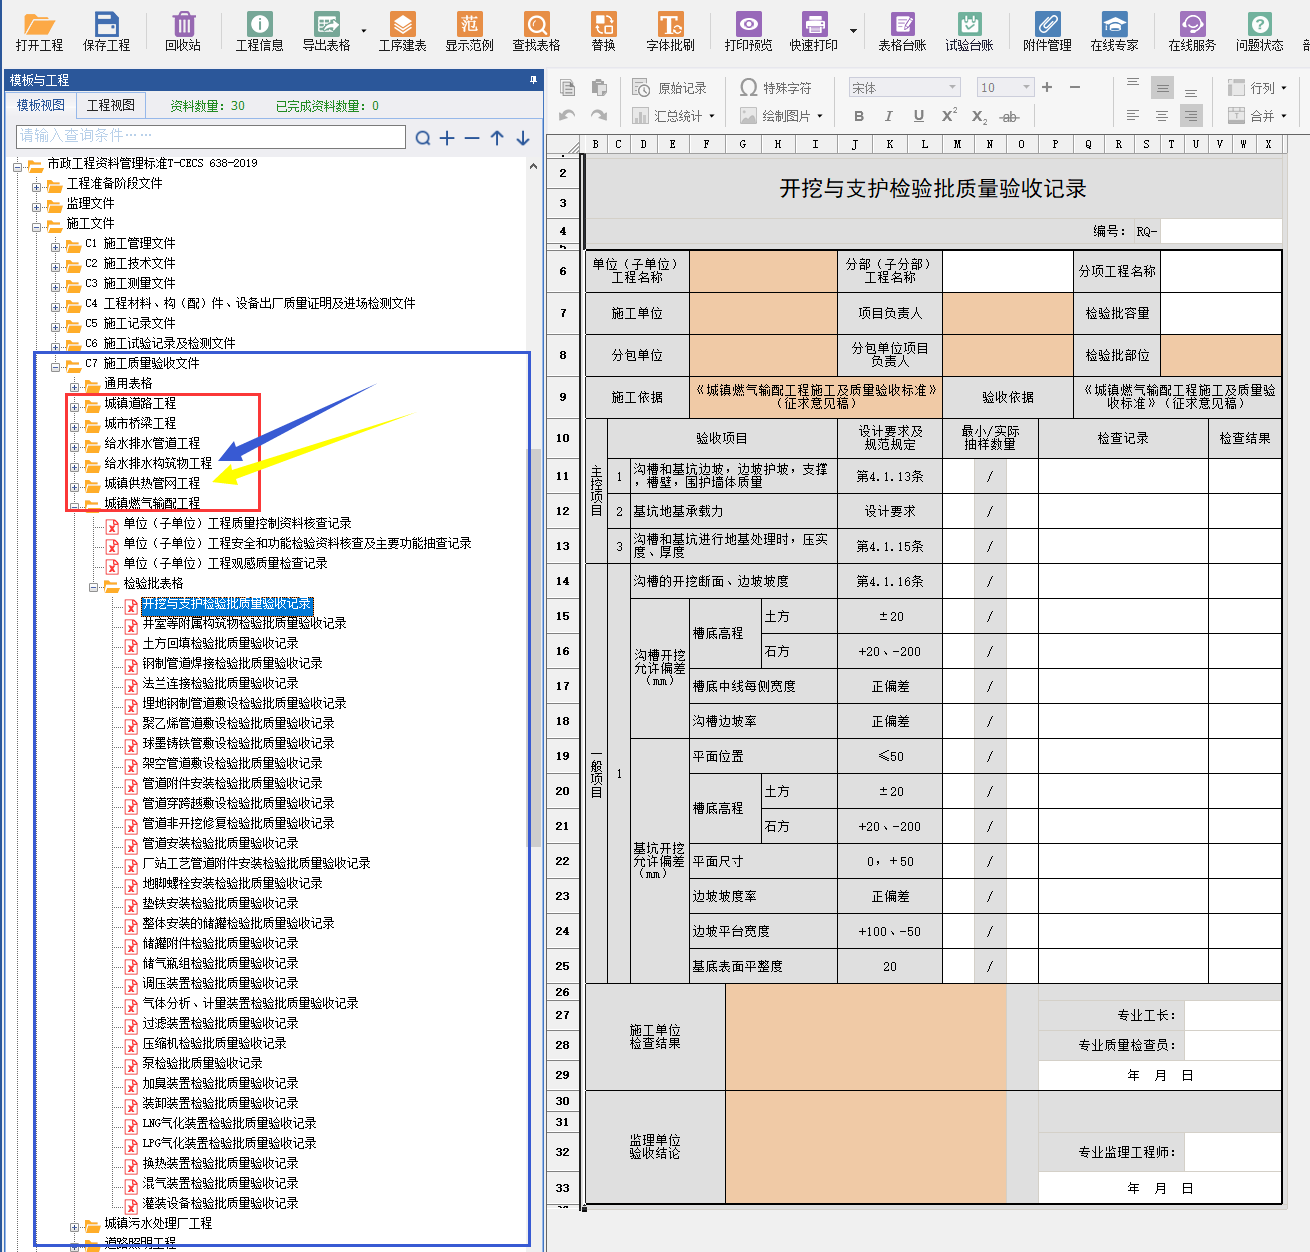The image size is (1310, 1252).
Task: Click the 保存工程 icon
Action: coord(106,31)
